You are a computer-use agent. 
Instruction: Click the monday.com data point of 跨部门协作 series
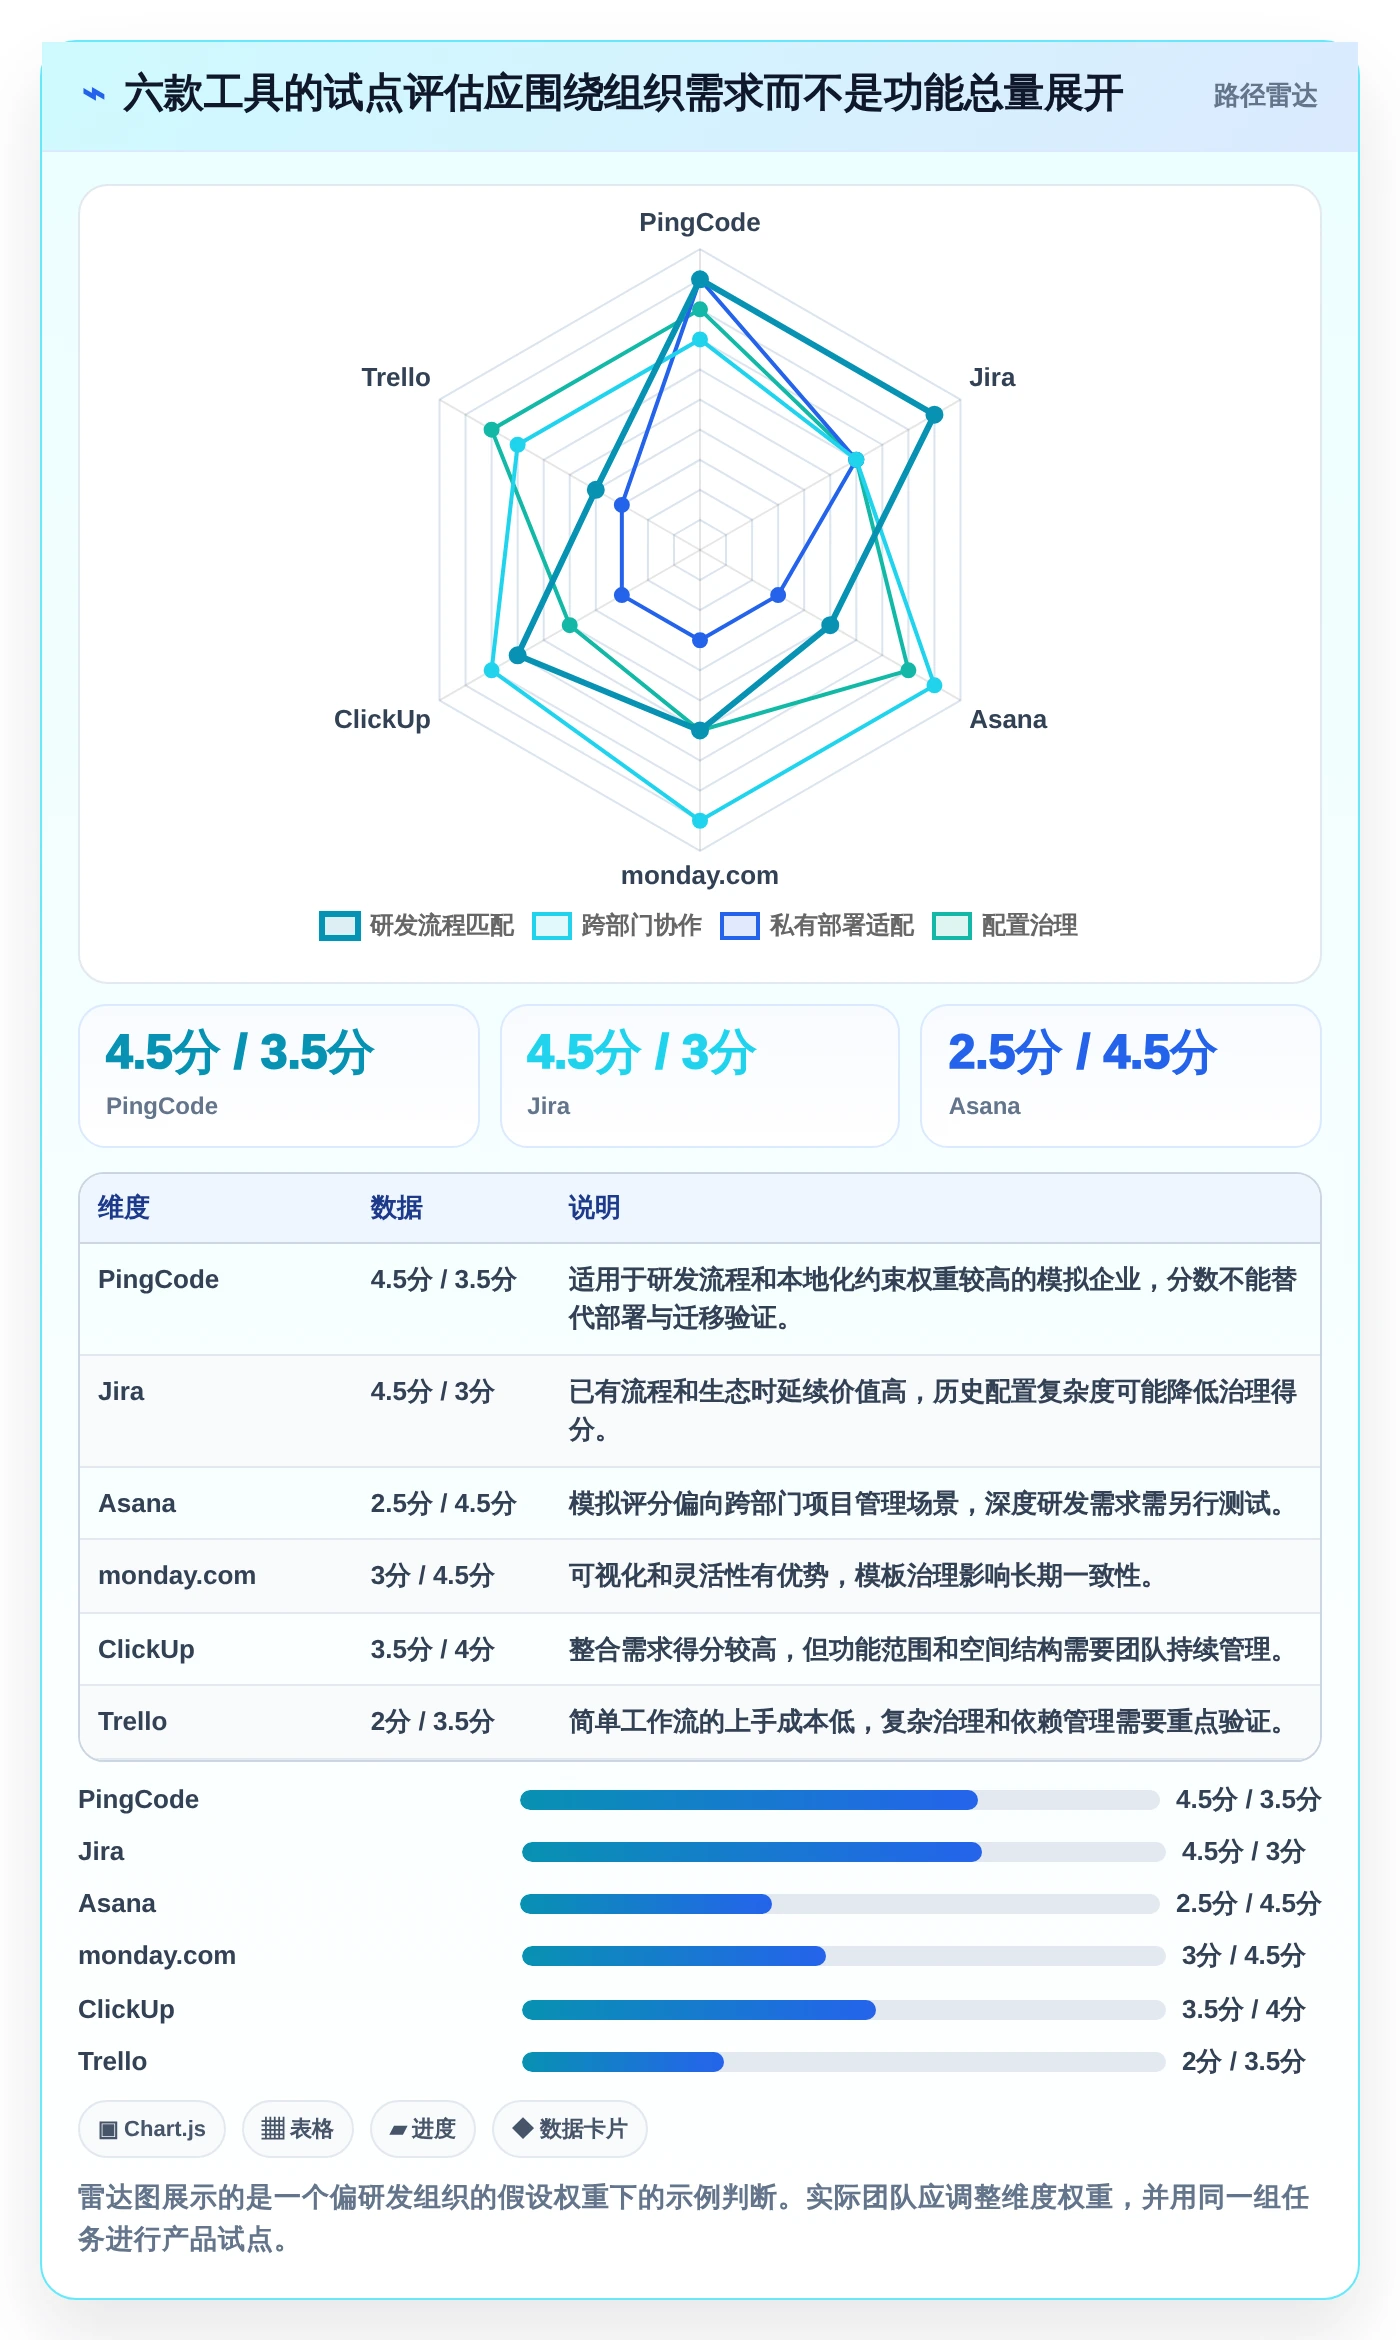700,820
